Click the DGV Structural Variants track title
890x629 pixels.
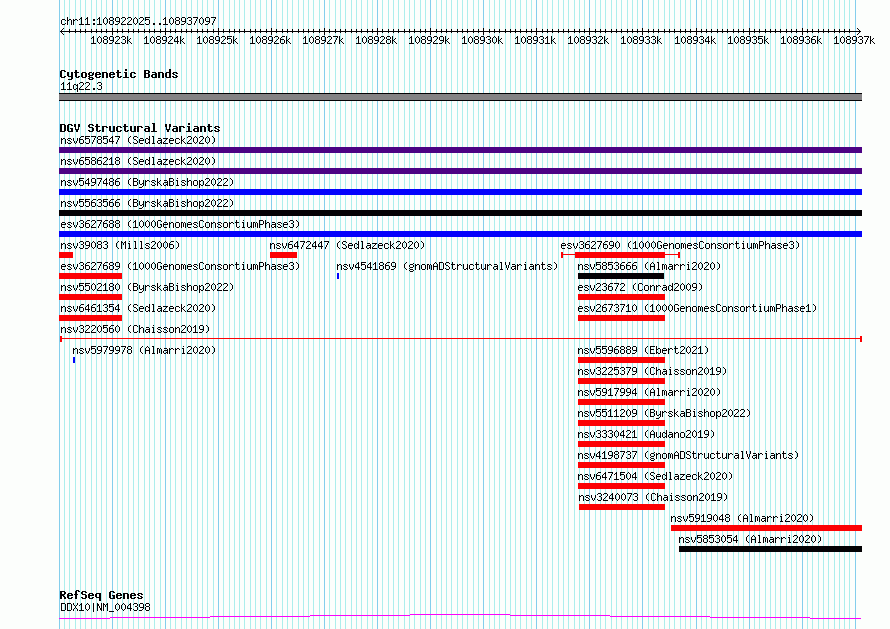(140, 128)
